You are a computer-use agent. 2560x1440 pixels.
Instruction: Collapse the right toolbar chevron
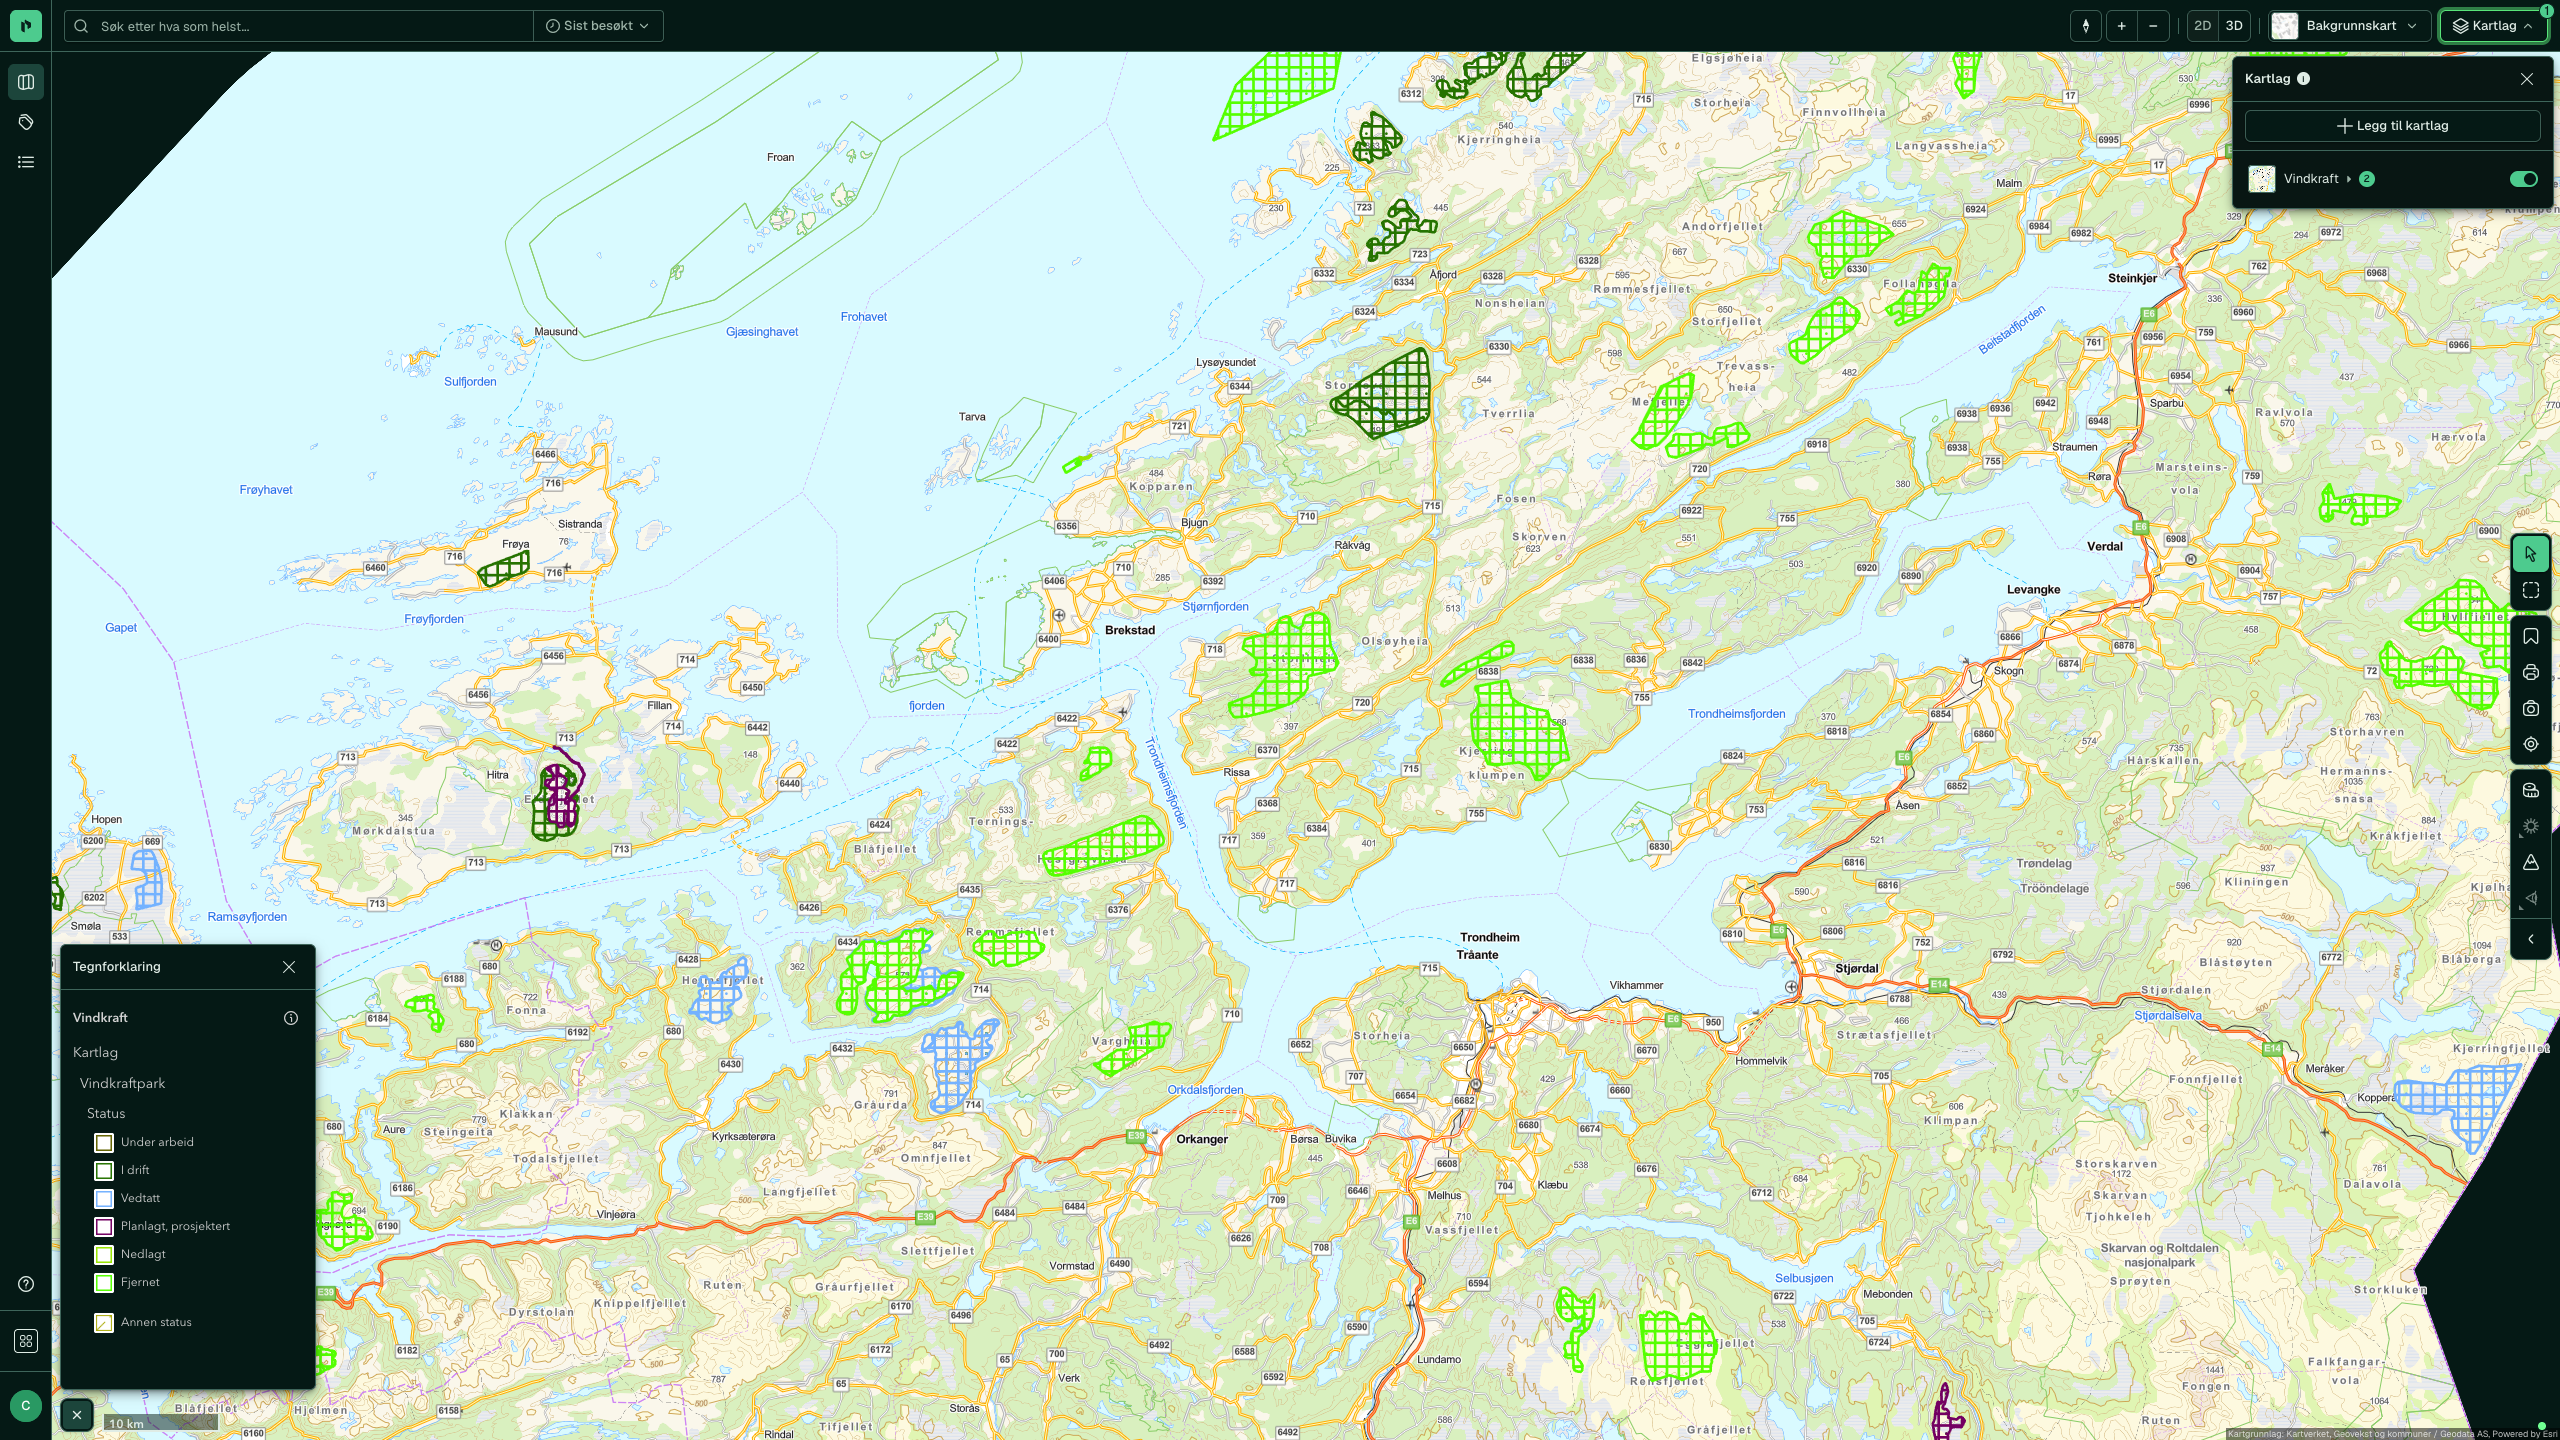tap(2531, 939)
